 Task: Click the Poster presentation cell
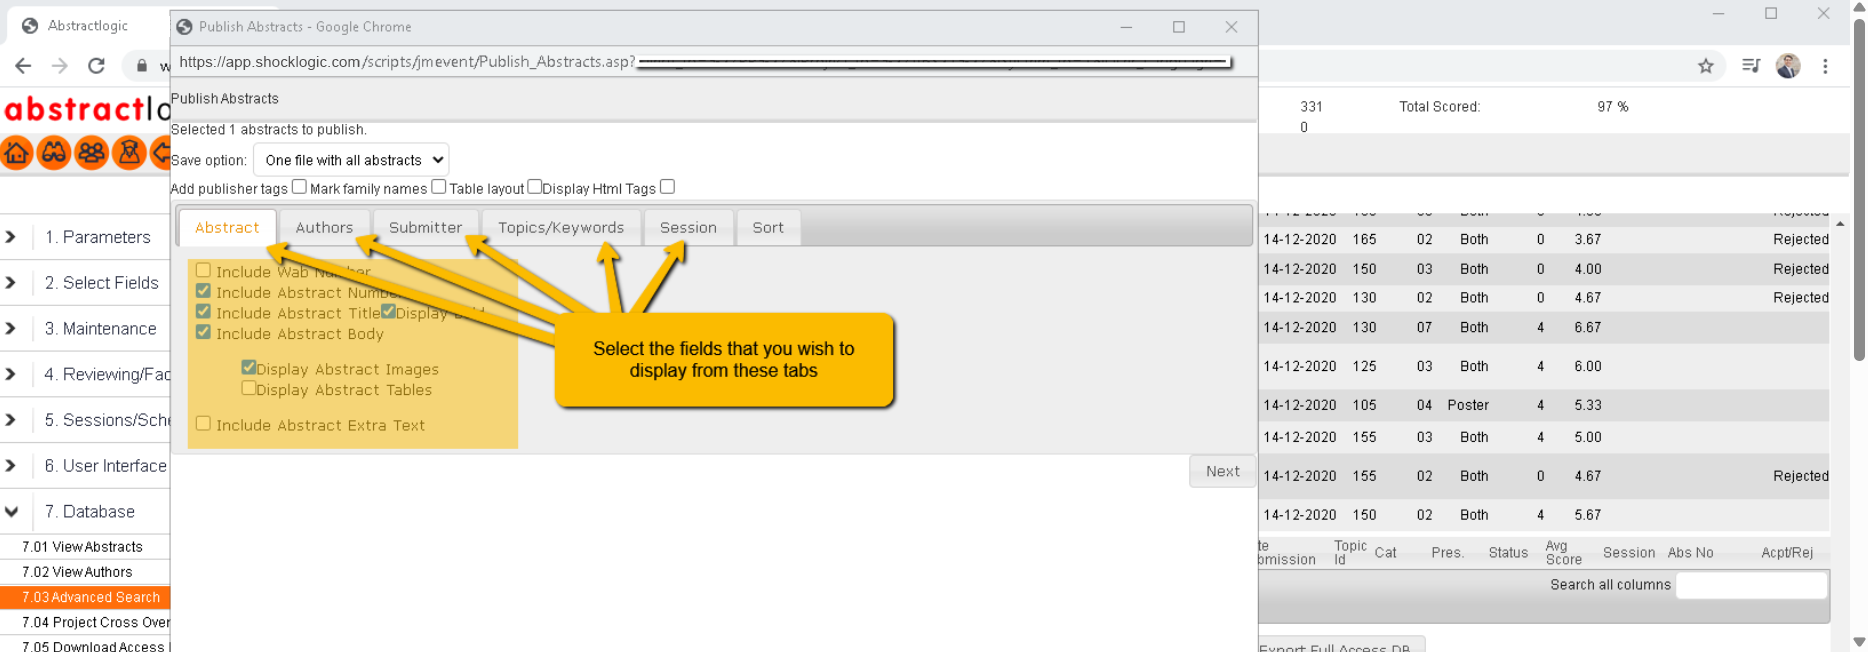coord(1468,405)
